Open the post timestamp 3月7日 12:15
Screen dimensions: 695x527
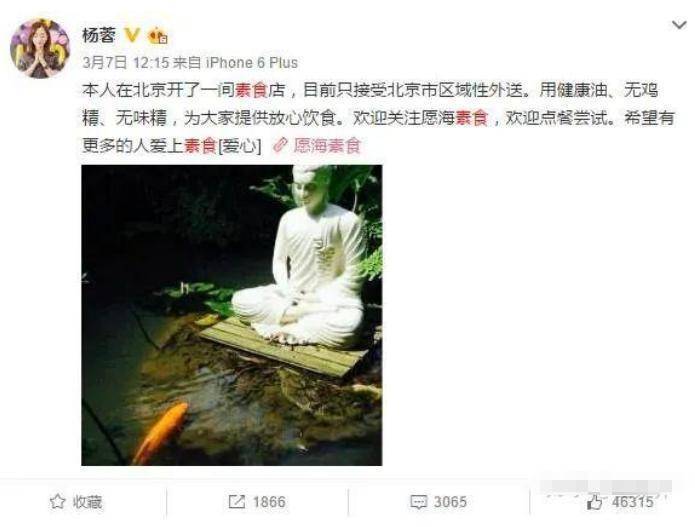tap(126, 62)
